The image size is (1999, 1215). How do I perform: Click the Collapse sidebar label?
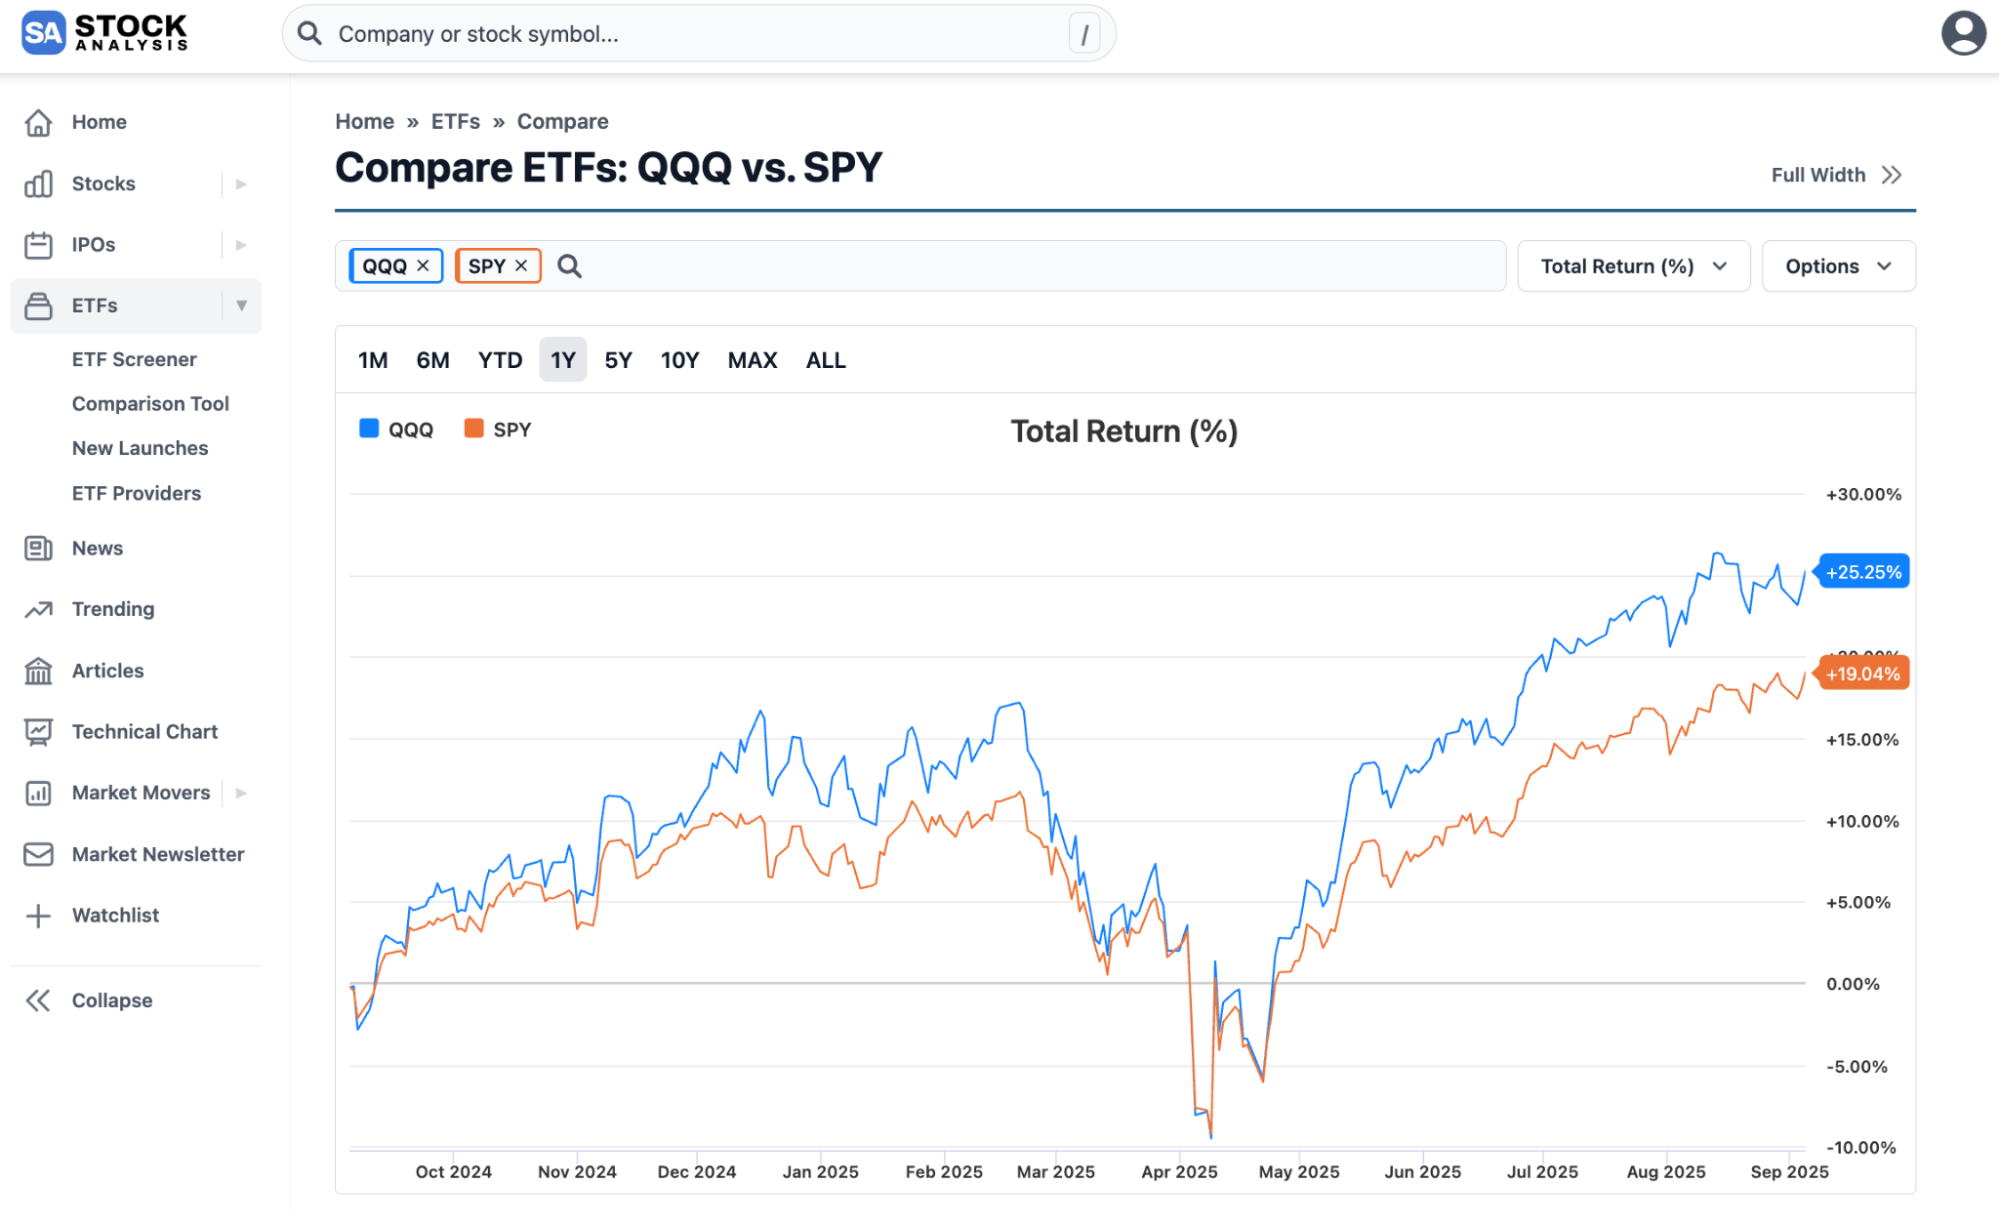[112, 1001]
